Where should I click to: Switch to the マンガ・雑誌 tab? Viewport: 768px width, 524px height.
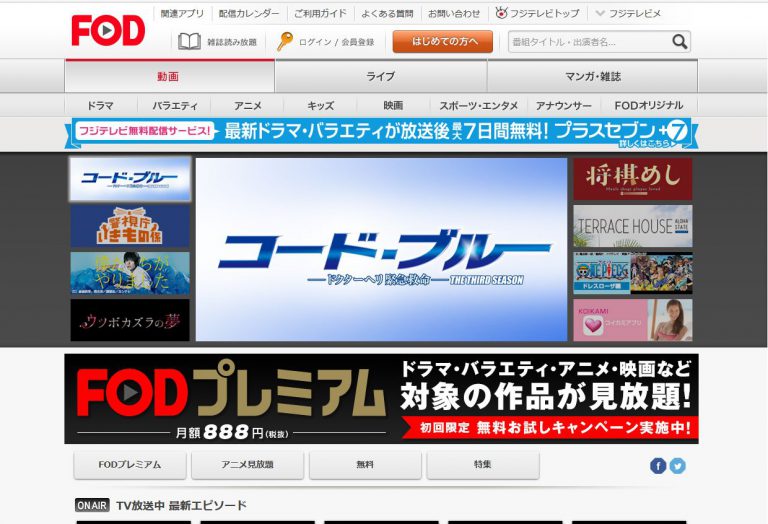593,76
